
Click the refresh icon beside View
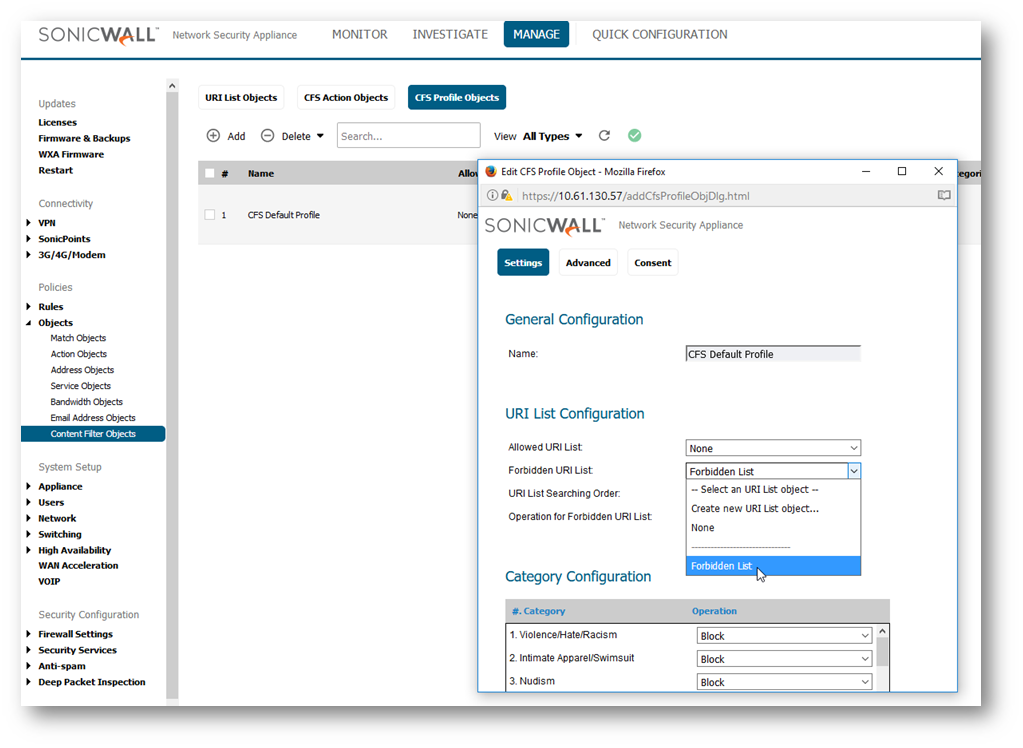click(604, 136)
